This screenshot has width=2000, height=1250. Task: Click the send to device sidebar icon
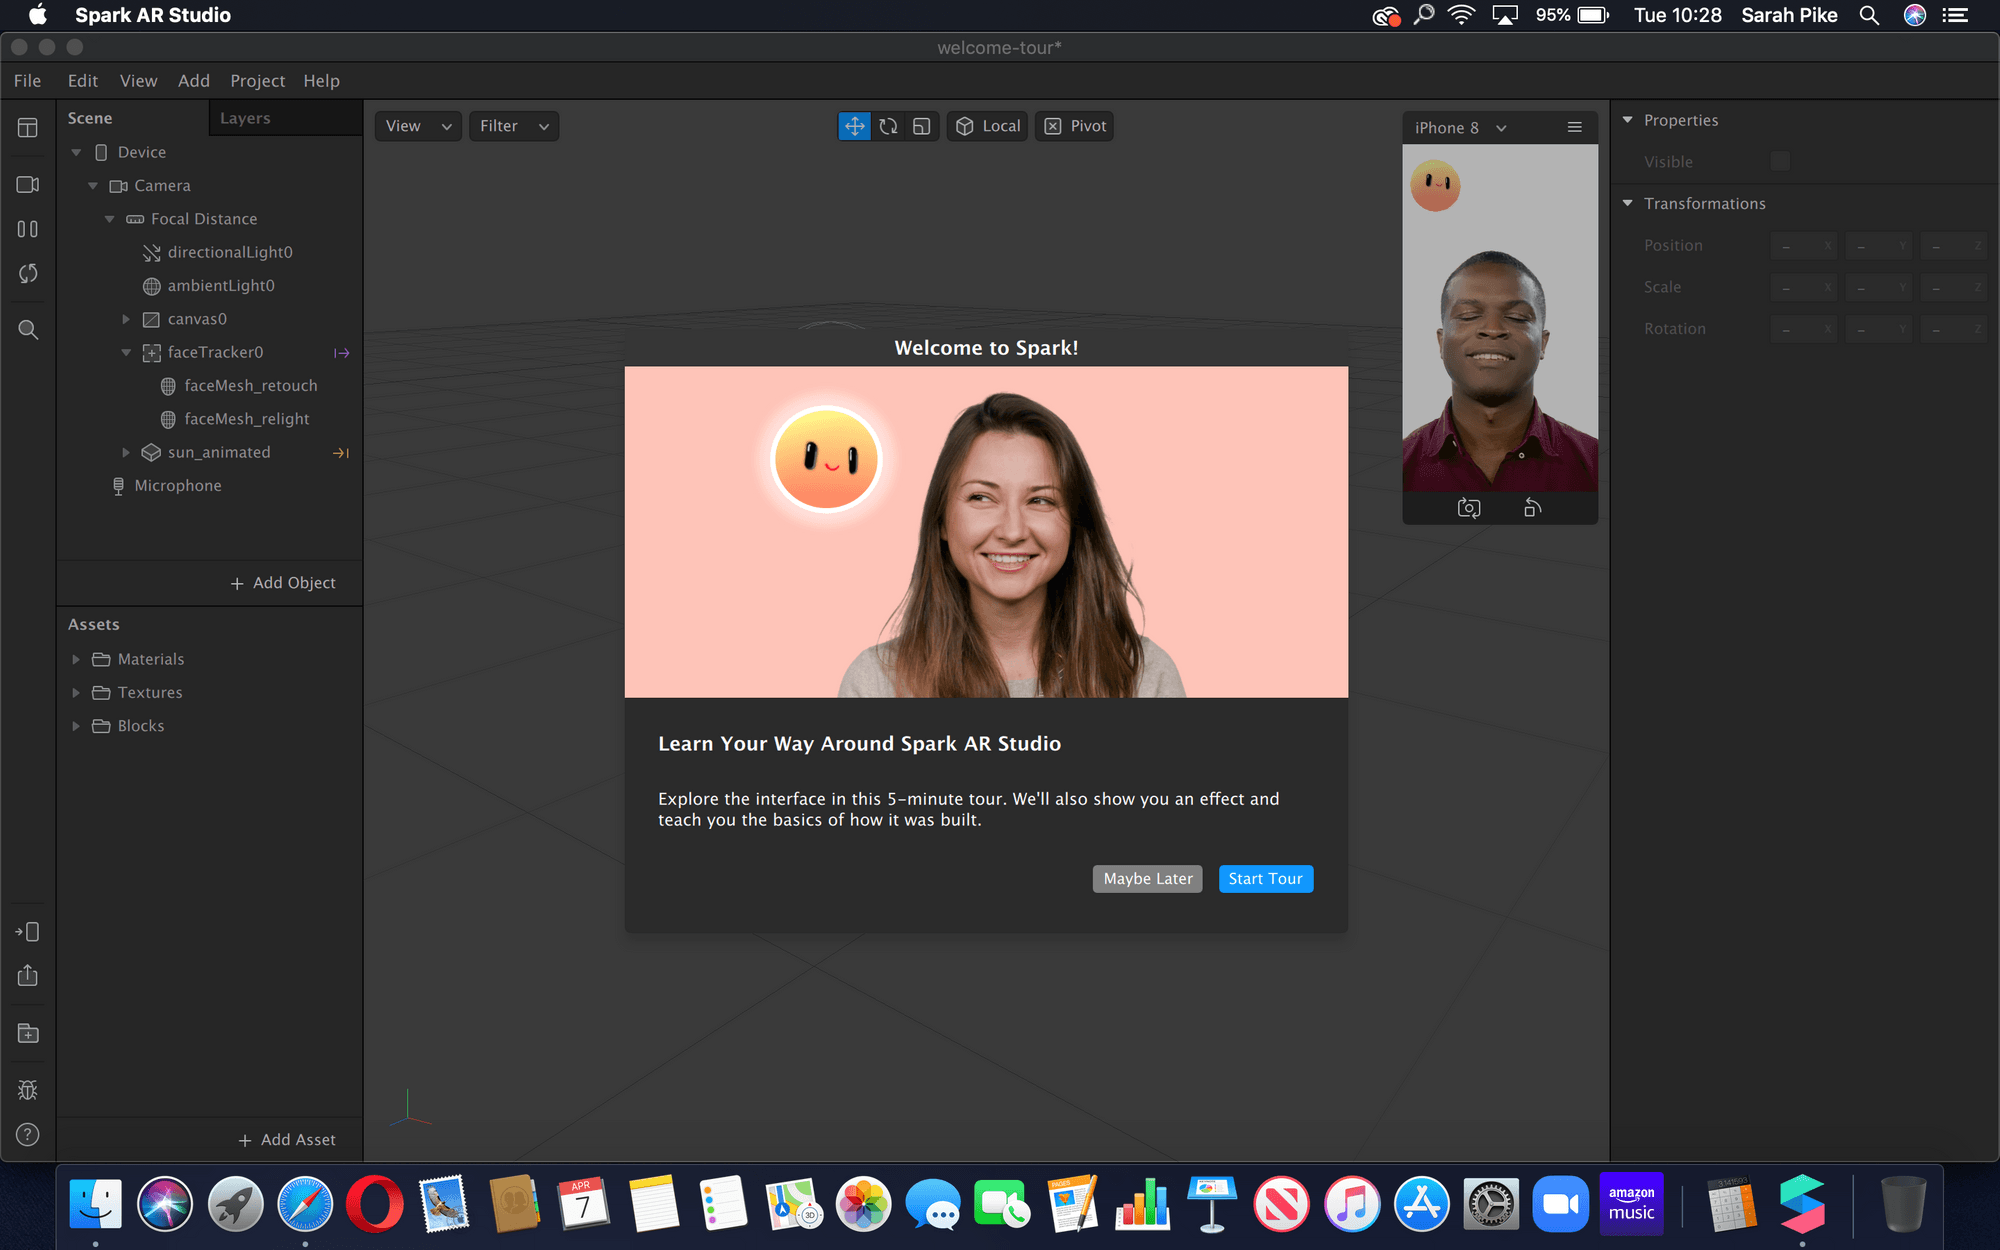point(28,932)
